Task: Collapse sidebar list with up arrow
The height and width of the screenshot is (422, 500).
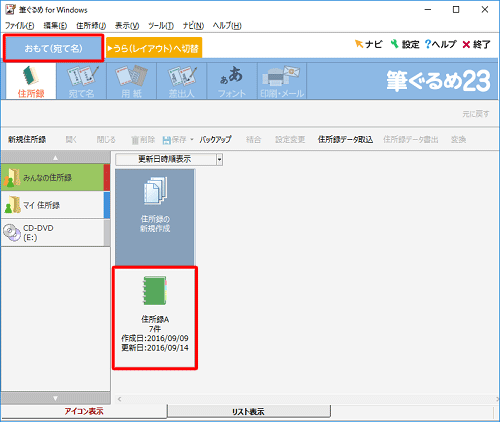Action: pos(56,157)
